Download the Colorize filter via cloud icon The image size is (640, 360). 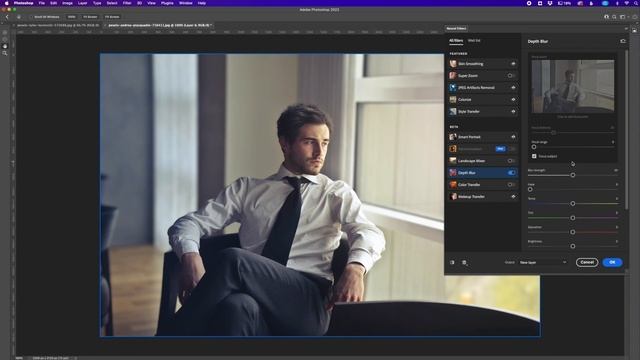pyautogui.click(x=513, y=99)
